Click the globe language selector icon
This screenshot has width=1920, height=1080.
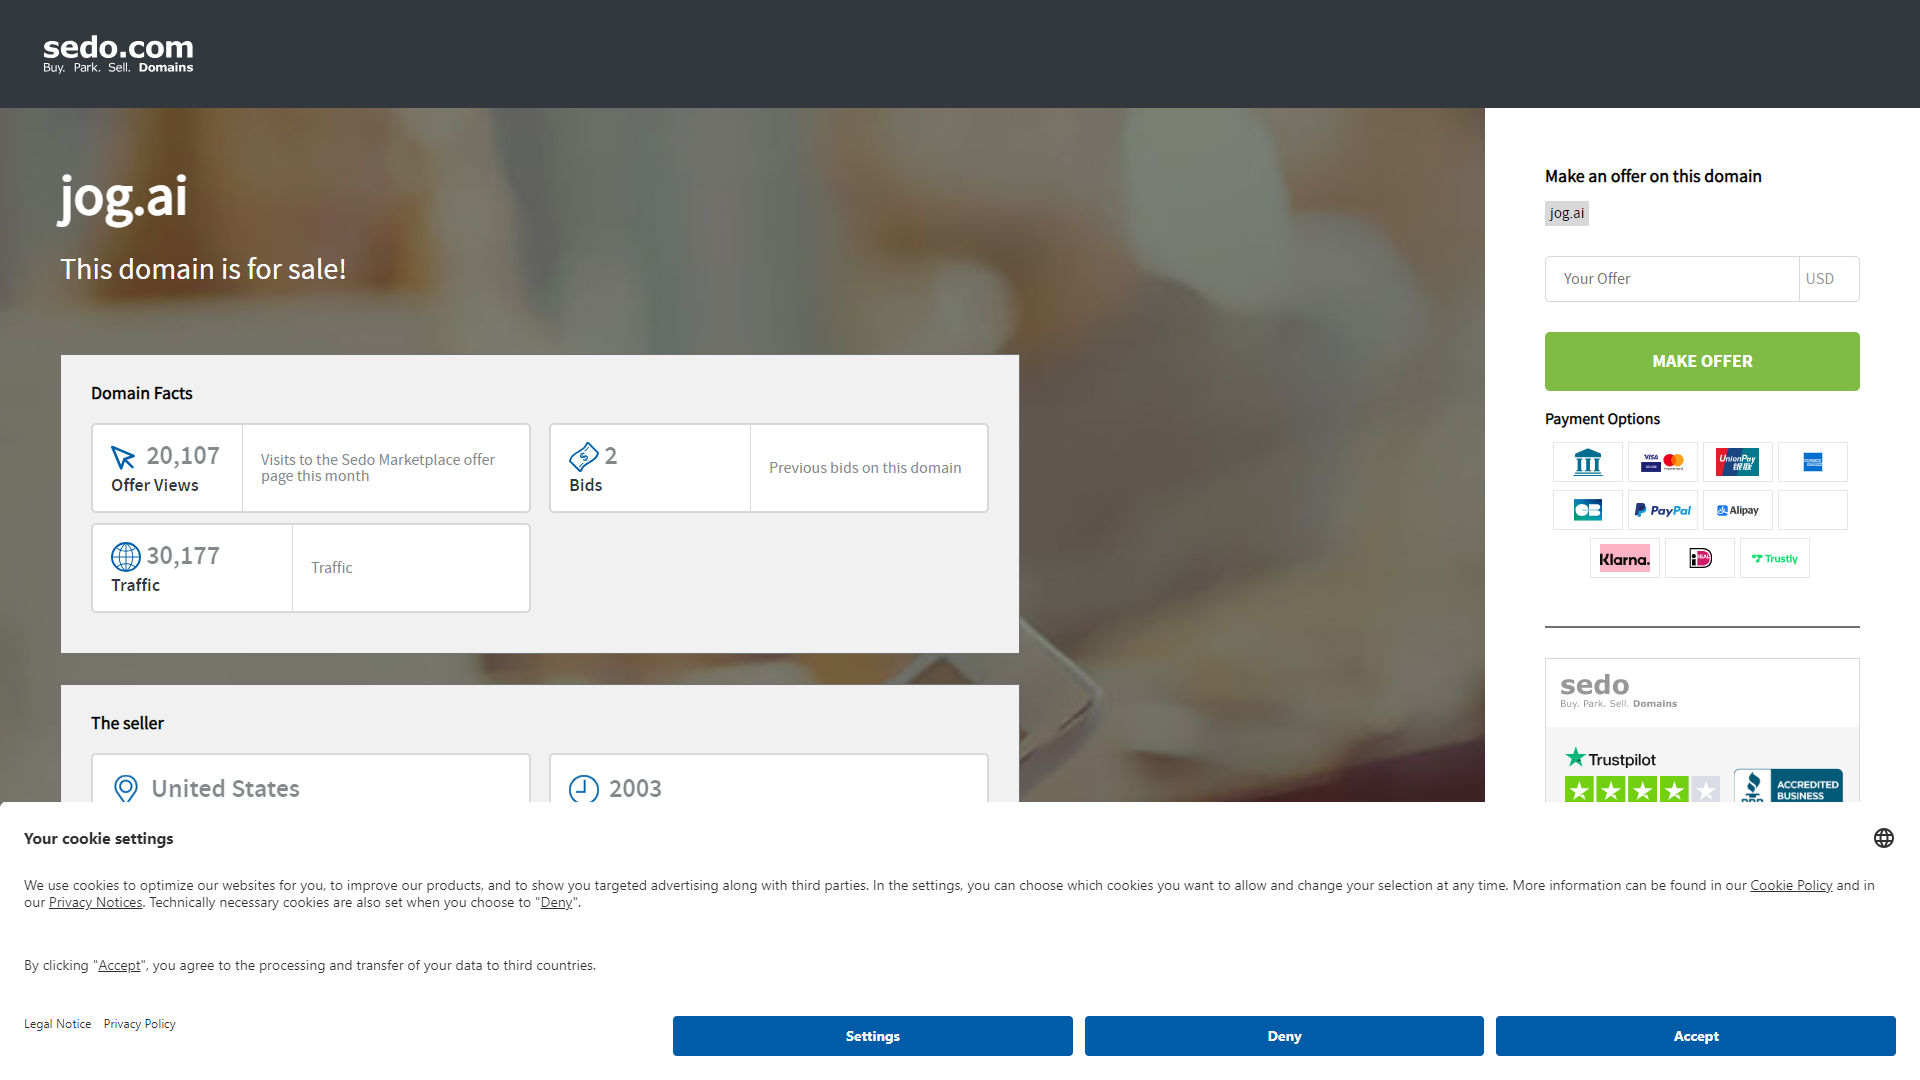click(1884, 839)
